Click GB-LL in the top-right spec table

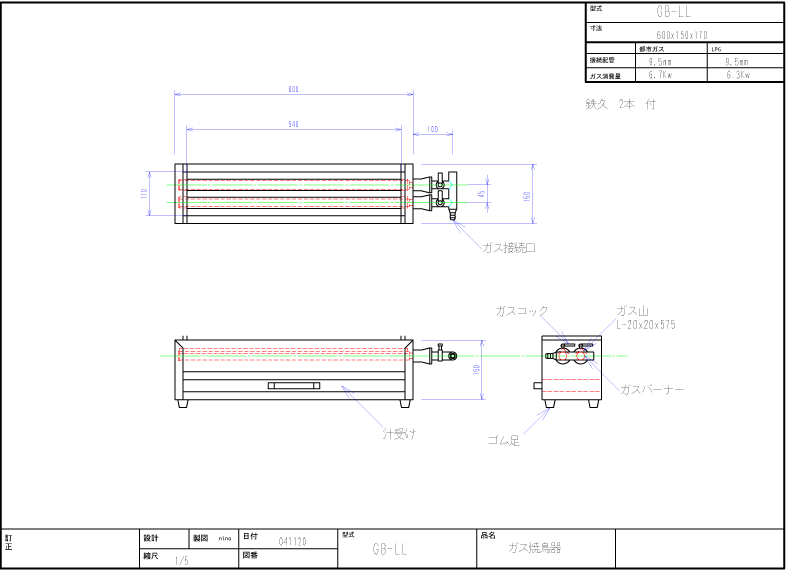673,13
